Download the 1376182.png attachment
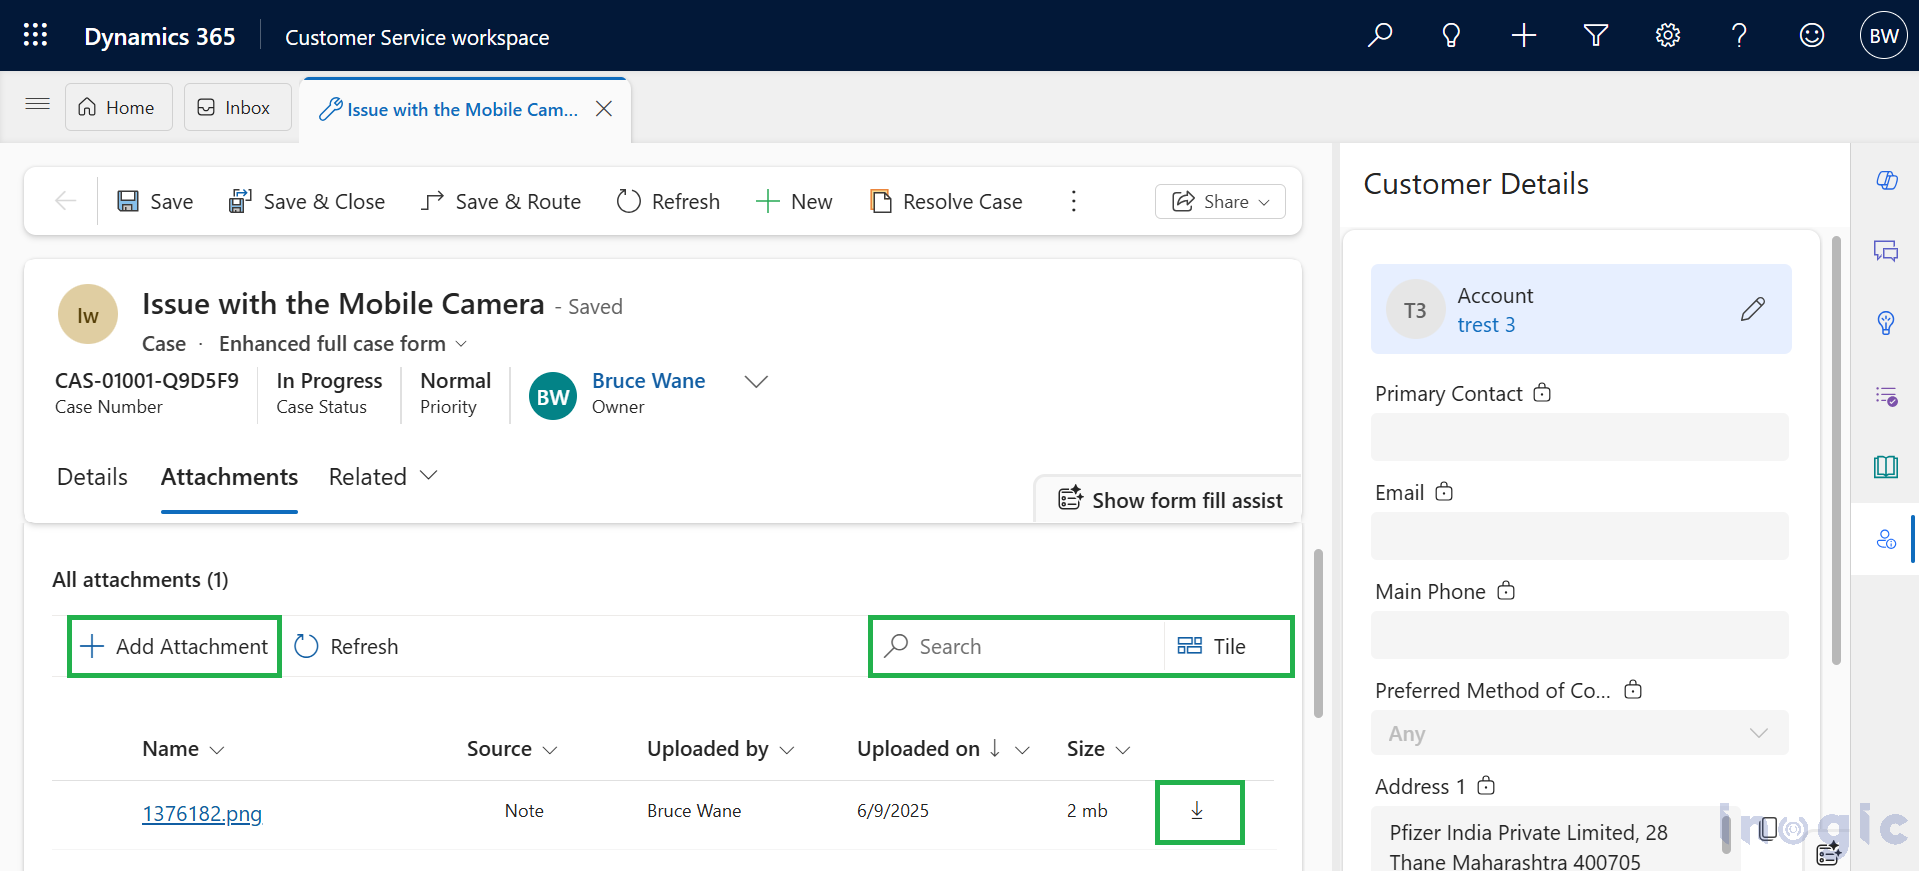1919x871 pixels. tap(1198, 811)
